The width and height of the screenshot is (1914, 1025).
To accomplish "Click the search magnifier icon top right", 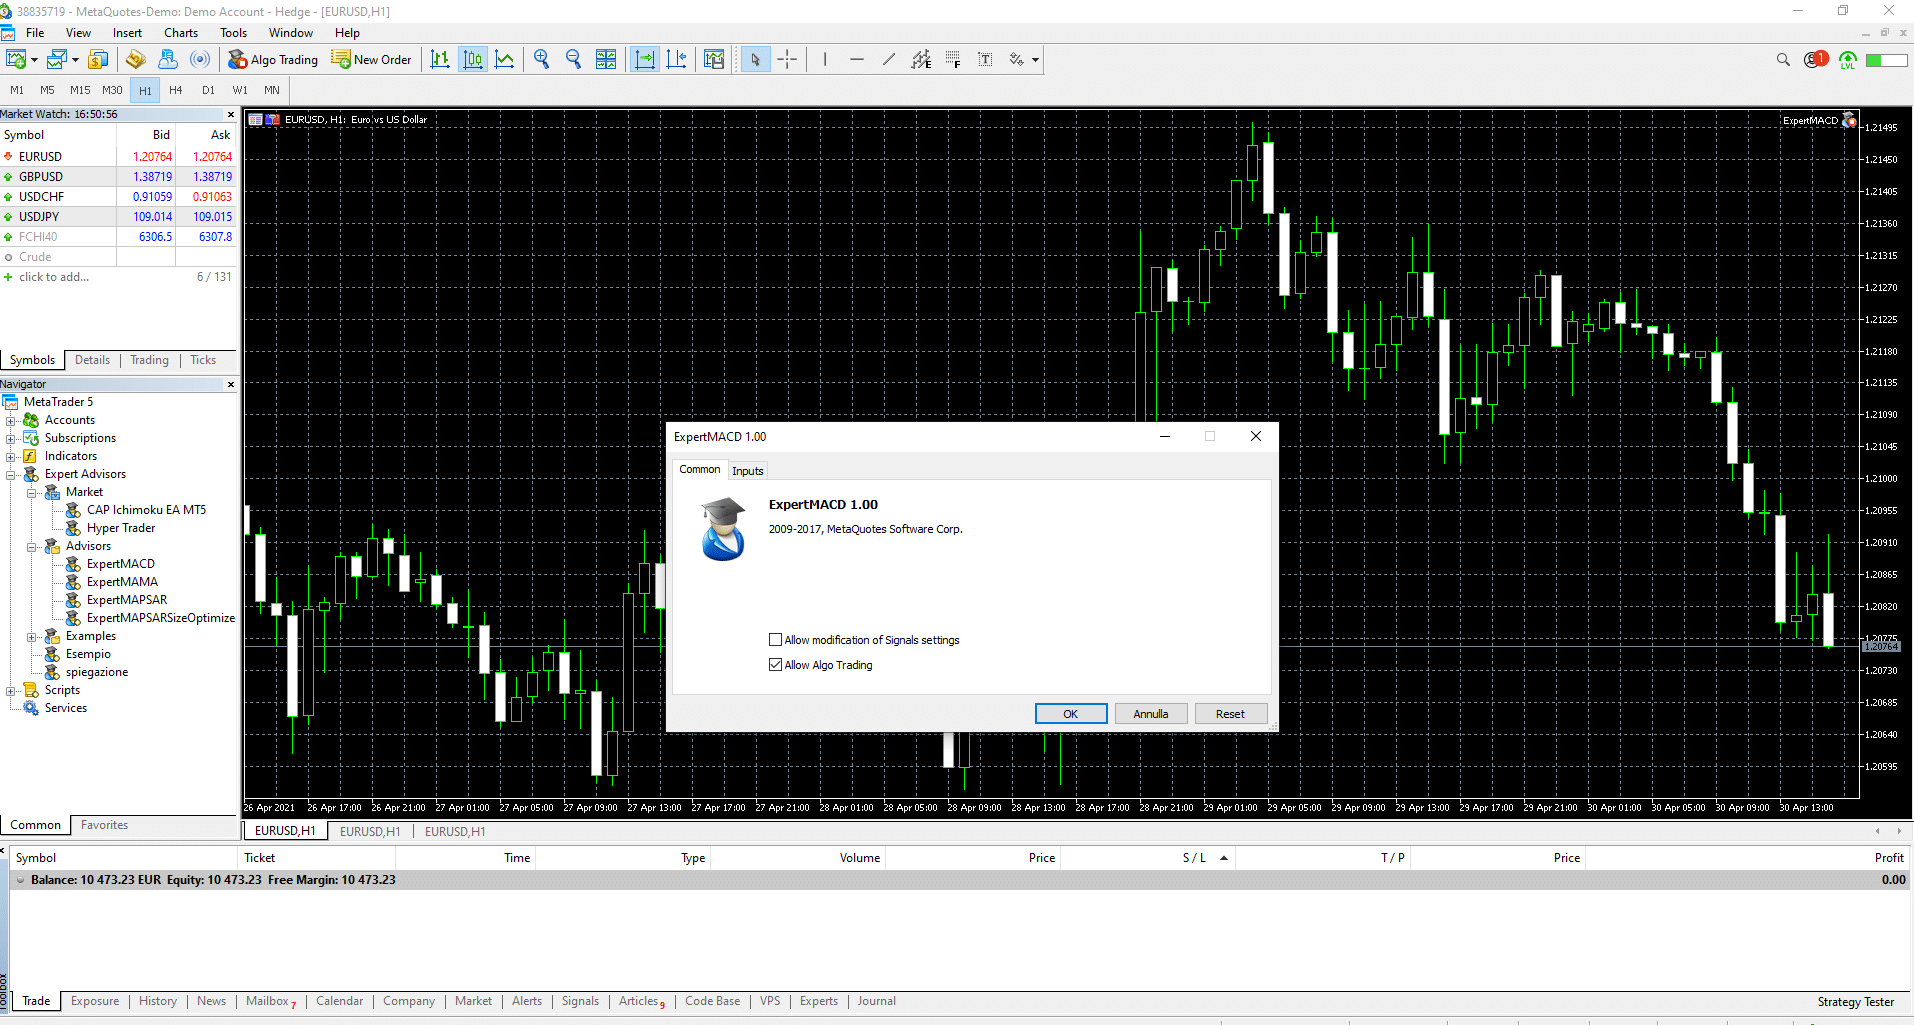I will coord(1783,60).
